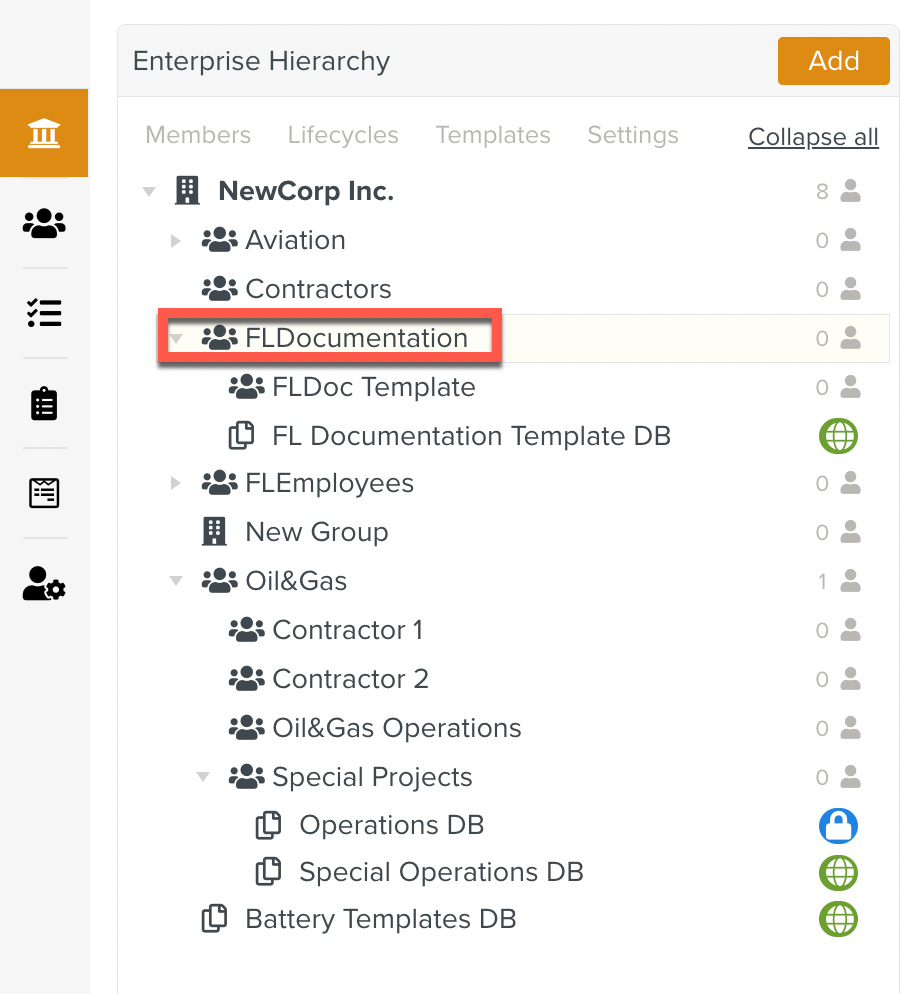900x994 pixels.
Task: Click globe icon for FL Documentation Template DB
Action: pyautogui.click(x=838, y=437)
